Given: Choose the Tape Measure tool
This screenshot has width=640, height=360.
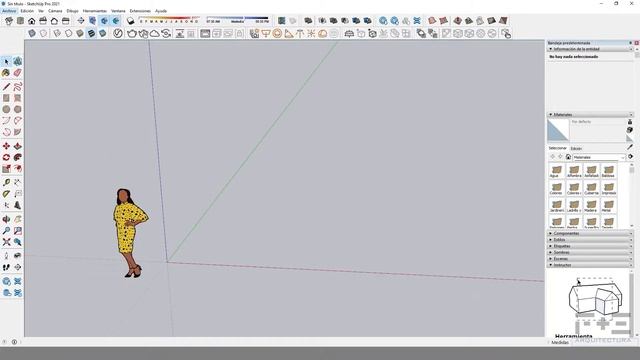Looking at the screenshot, I should 6,182.
